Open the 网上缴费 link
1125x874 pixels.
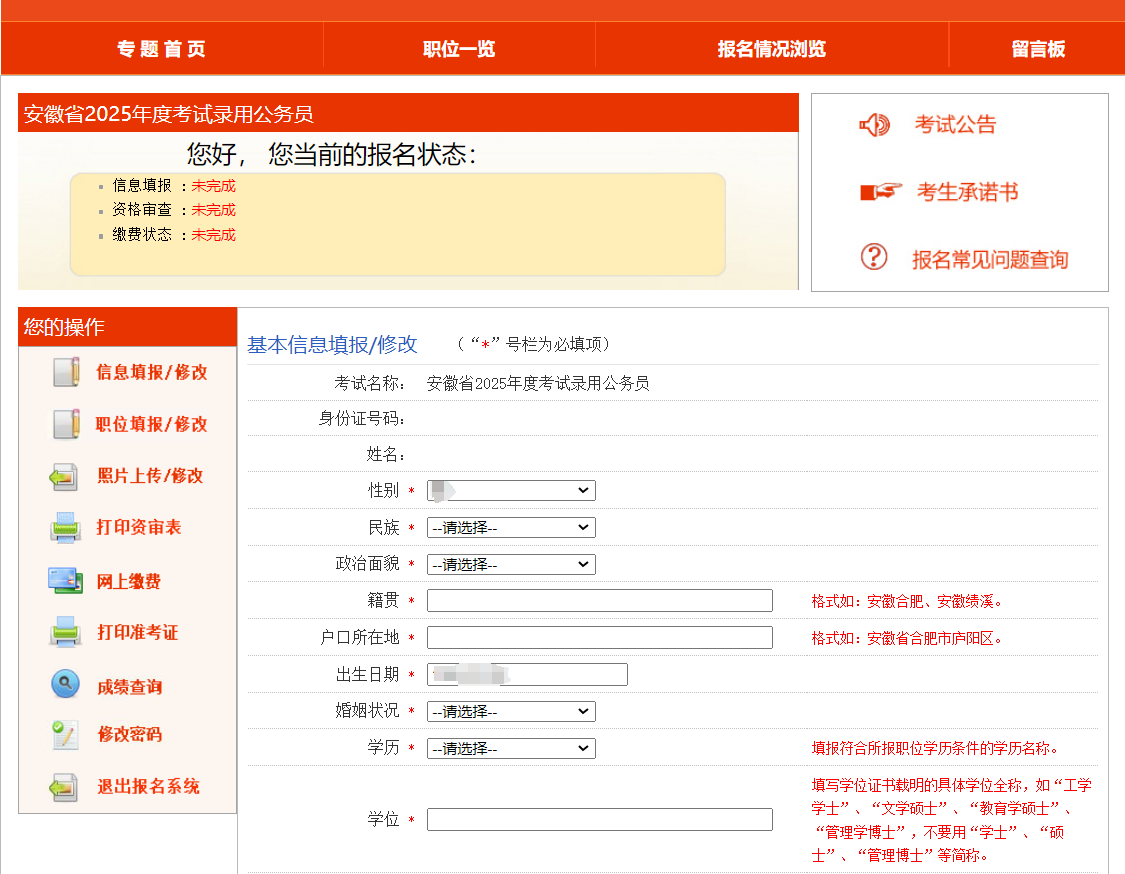point(129,581)
